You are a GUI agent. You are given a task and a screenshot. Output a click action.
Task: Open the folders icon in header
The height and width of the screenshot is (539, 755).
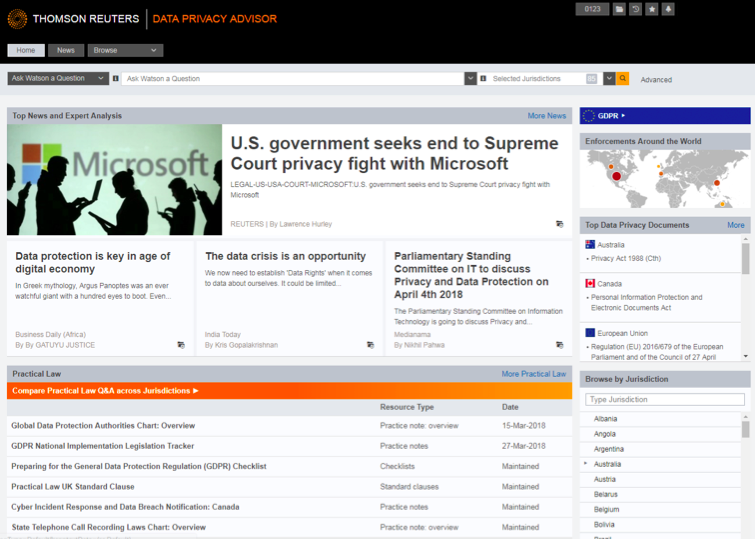pyautogui.click(x=619, y=9)
